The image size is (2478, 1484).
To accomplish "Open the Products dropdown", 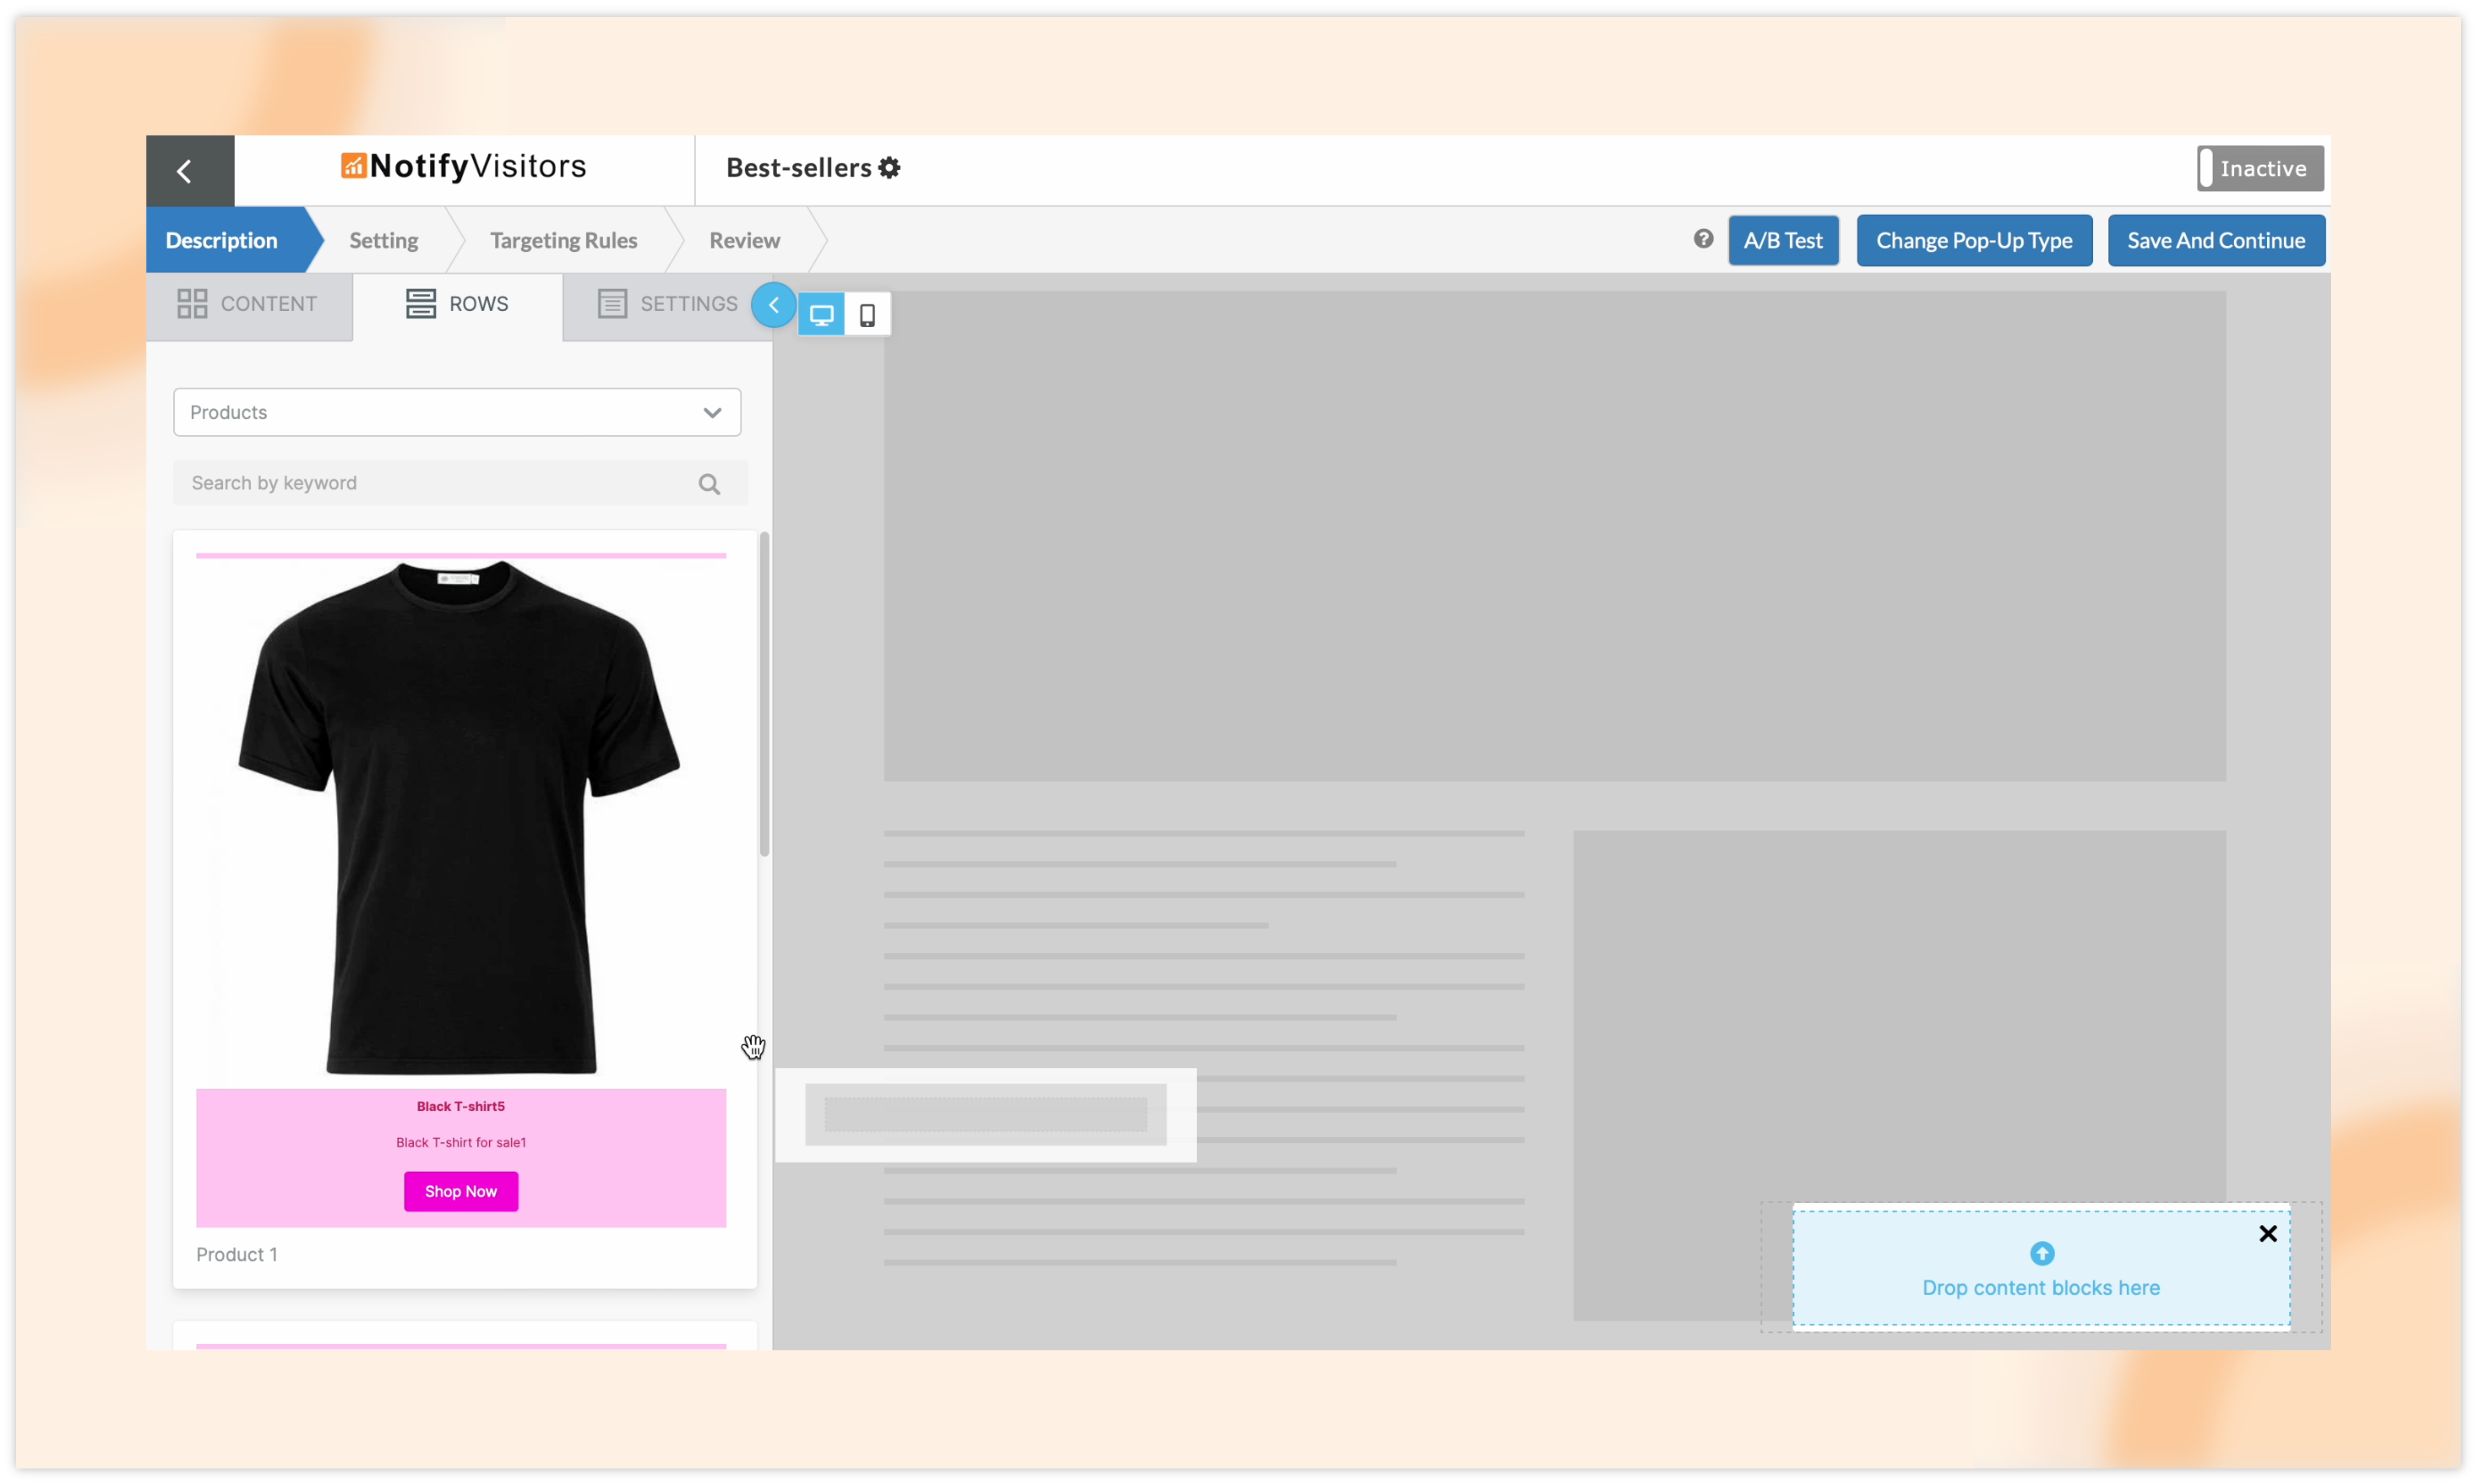I will coord(440,412).
